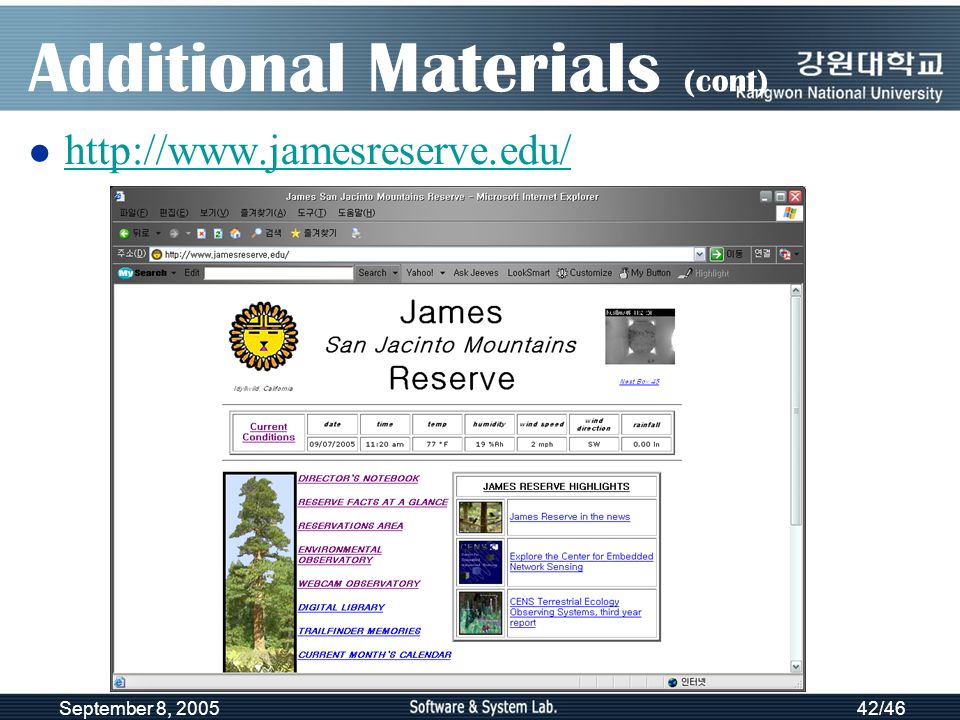960x720 pixels.
Task: Click the IE page icon in title bar
Action: click(x=120, y=196)
